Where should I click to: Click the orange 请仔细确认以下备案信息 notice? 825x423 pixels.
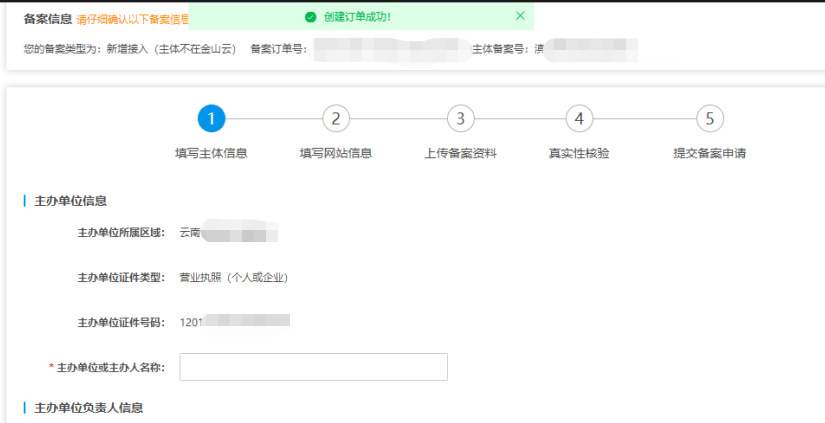[x=133, y=20]
